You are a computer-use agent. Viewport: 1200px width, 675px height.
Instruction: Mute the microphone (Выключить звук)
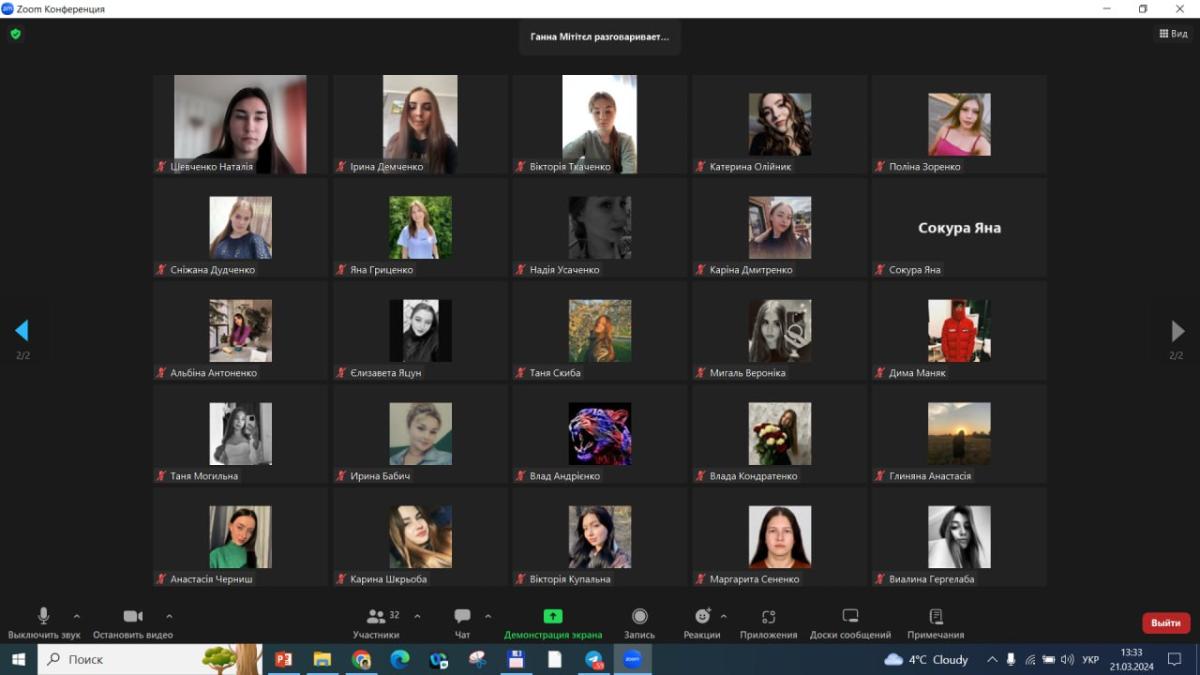tap(43, 617)
